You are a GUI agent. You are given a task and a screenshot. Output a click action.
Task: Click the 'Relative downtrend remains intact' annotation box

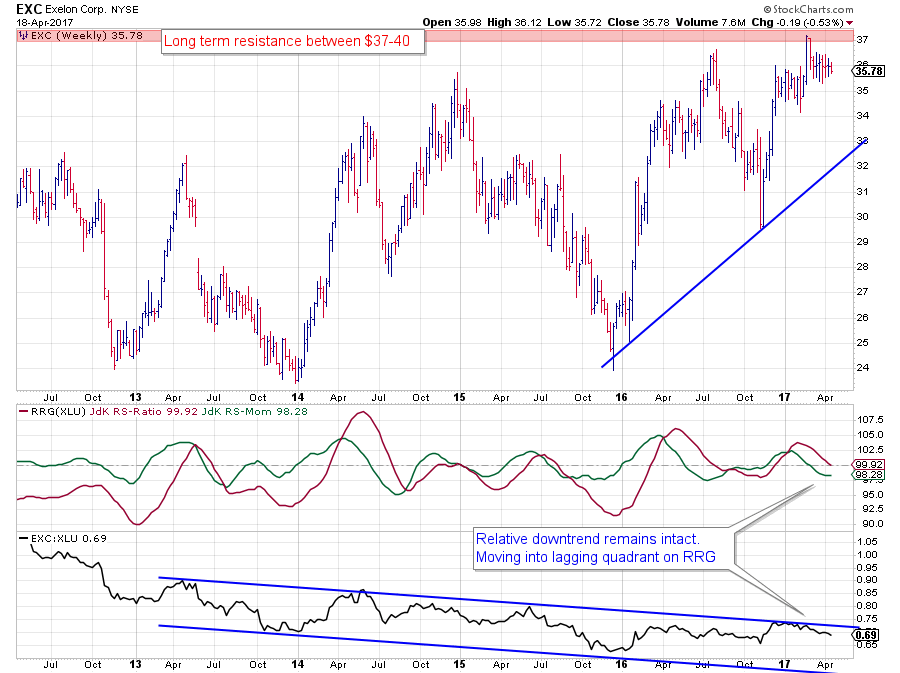[x=604, y=548]
